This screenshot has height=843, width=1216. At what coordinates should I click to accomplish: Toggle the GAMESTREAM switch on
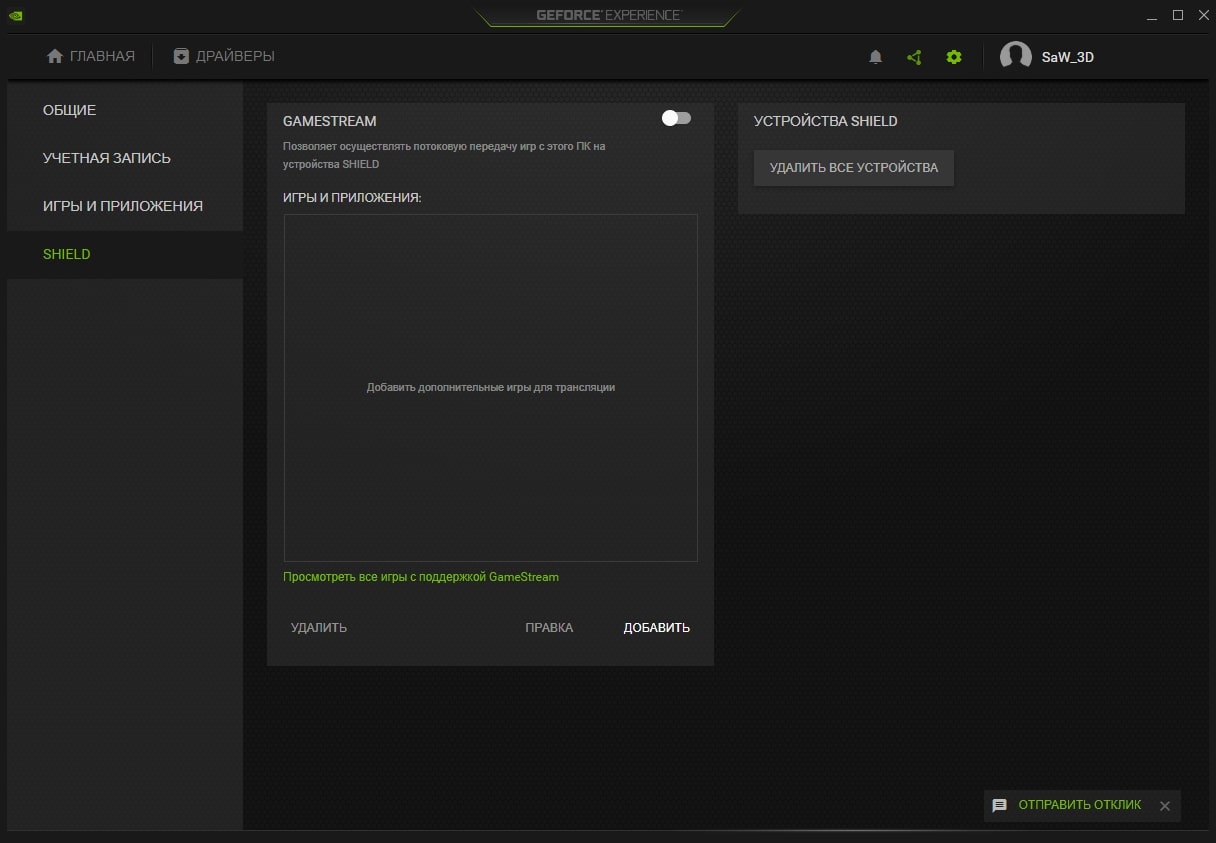(676, 118)
